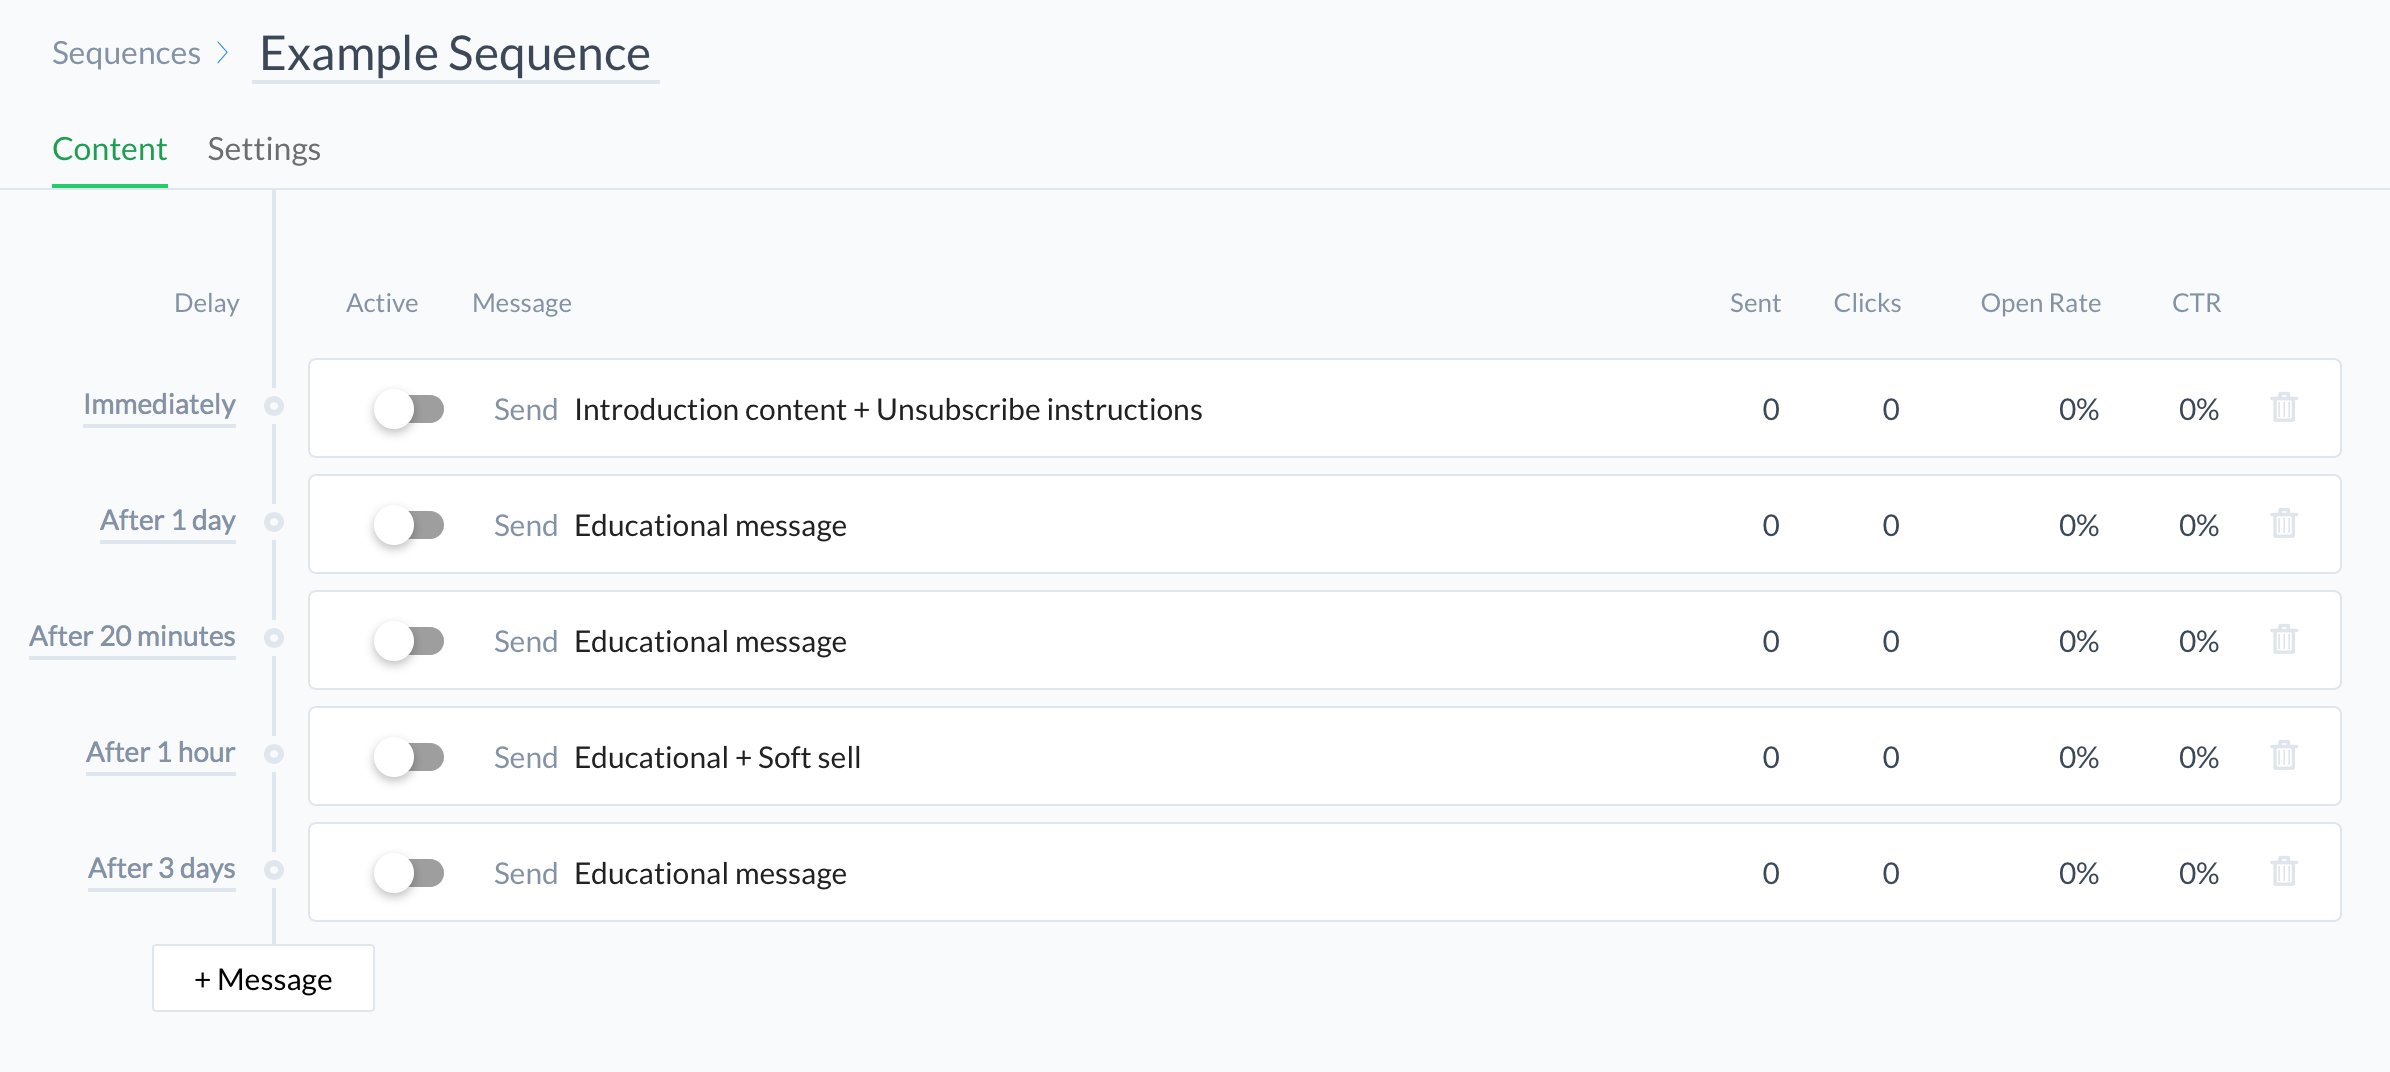2390x1072 pixels.
Task: Add a new message with + Message
Action: pyautogui.click(x=263, y=979)
